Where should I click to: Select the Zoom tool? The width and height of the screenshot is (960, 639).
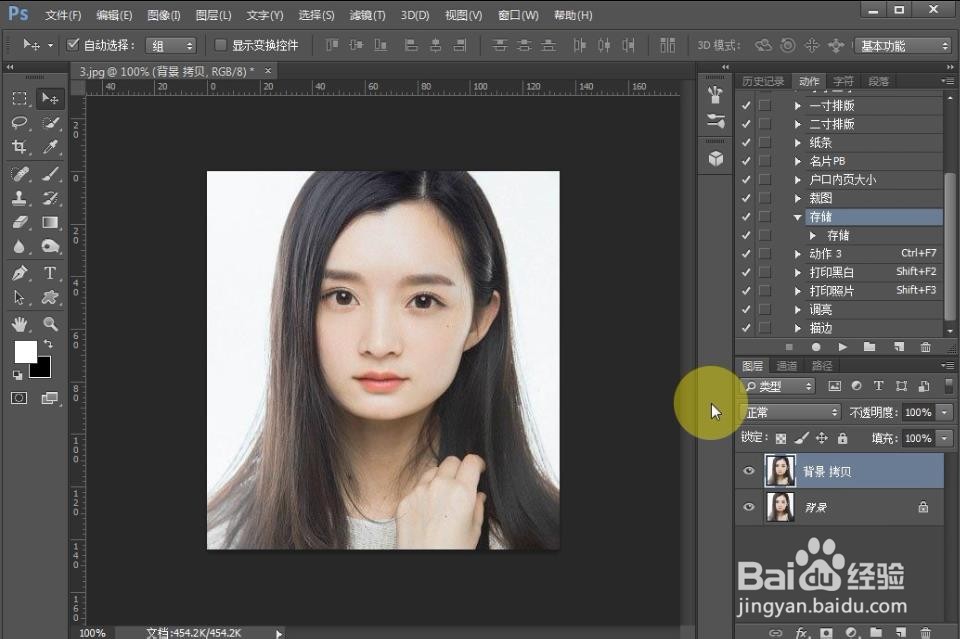click(50, 324)
